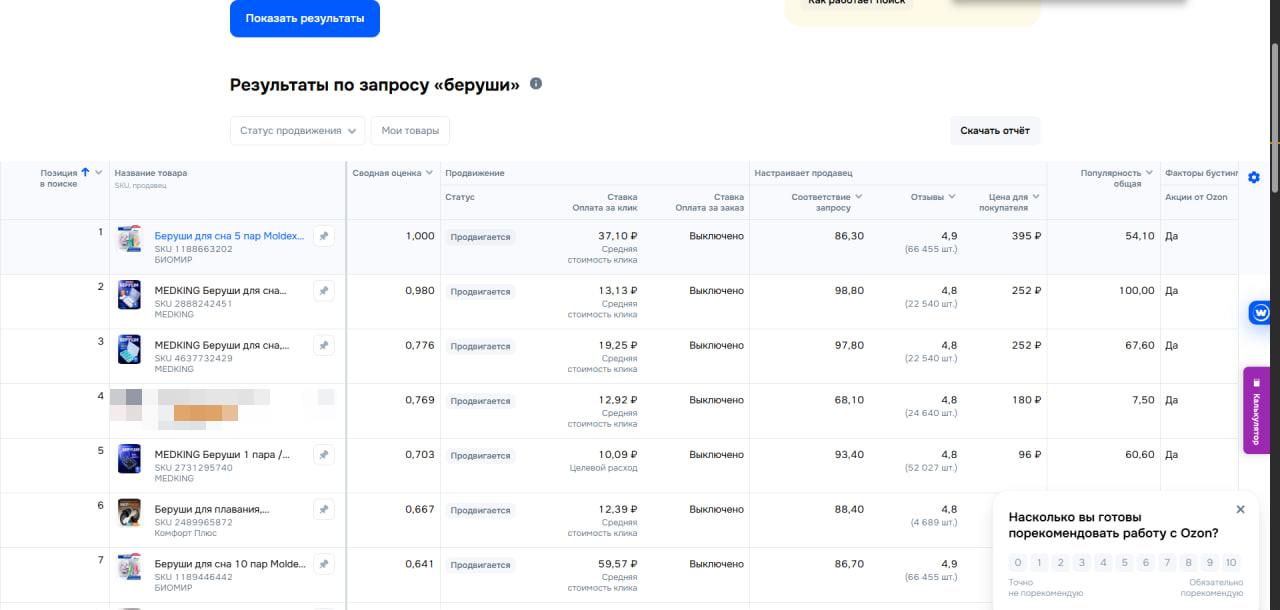Expand Отзывы column sort menu

[951, 197]
